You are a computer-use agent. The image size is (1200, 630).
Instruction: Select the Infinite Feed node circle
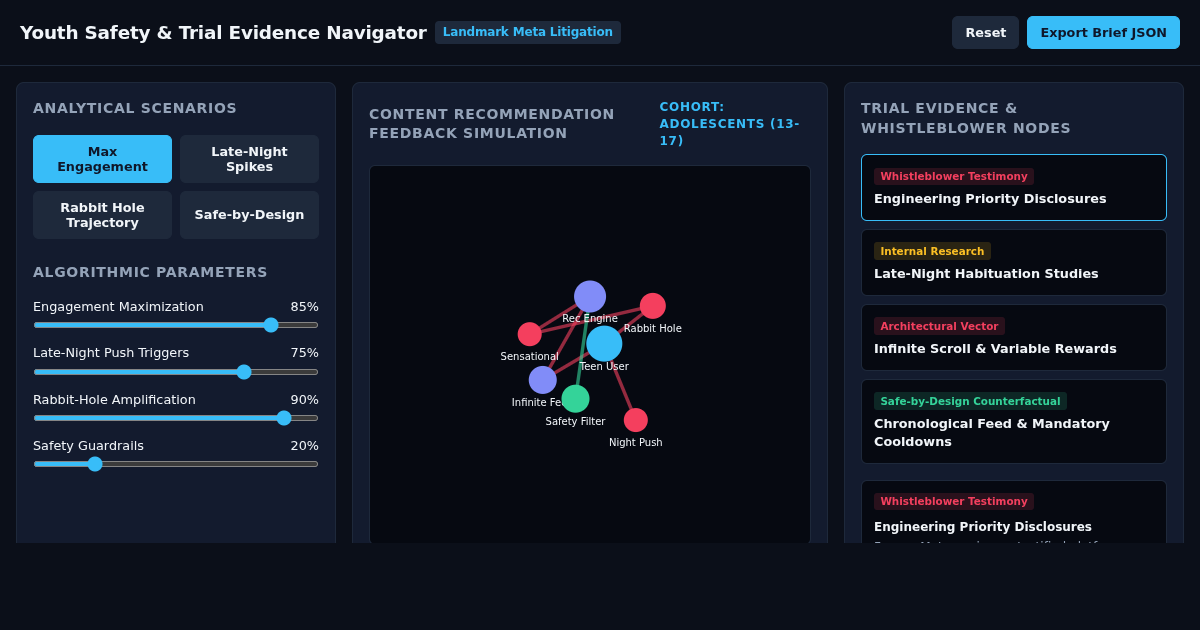coord(543,380)
